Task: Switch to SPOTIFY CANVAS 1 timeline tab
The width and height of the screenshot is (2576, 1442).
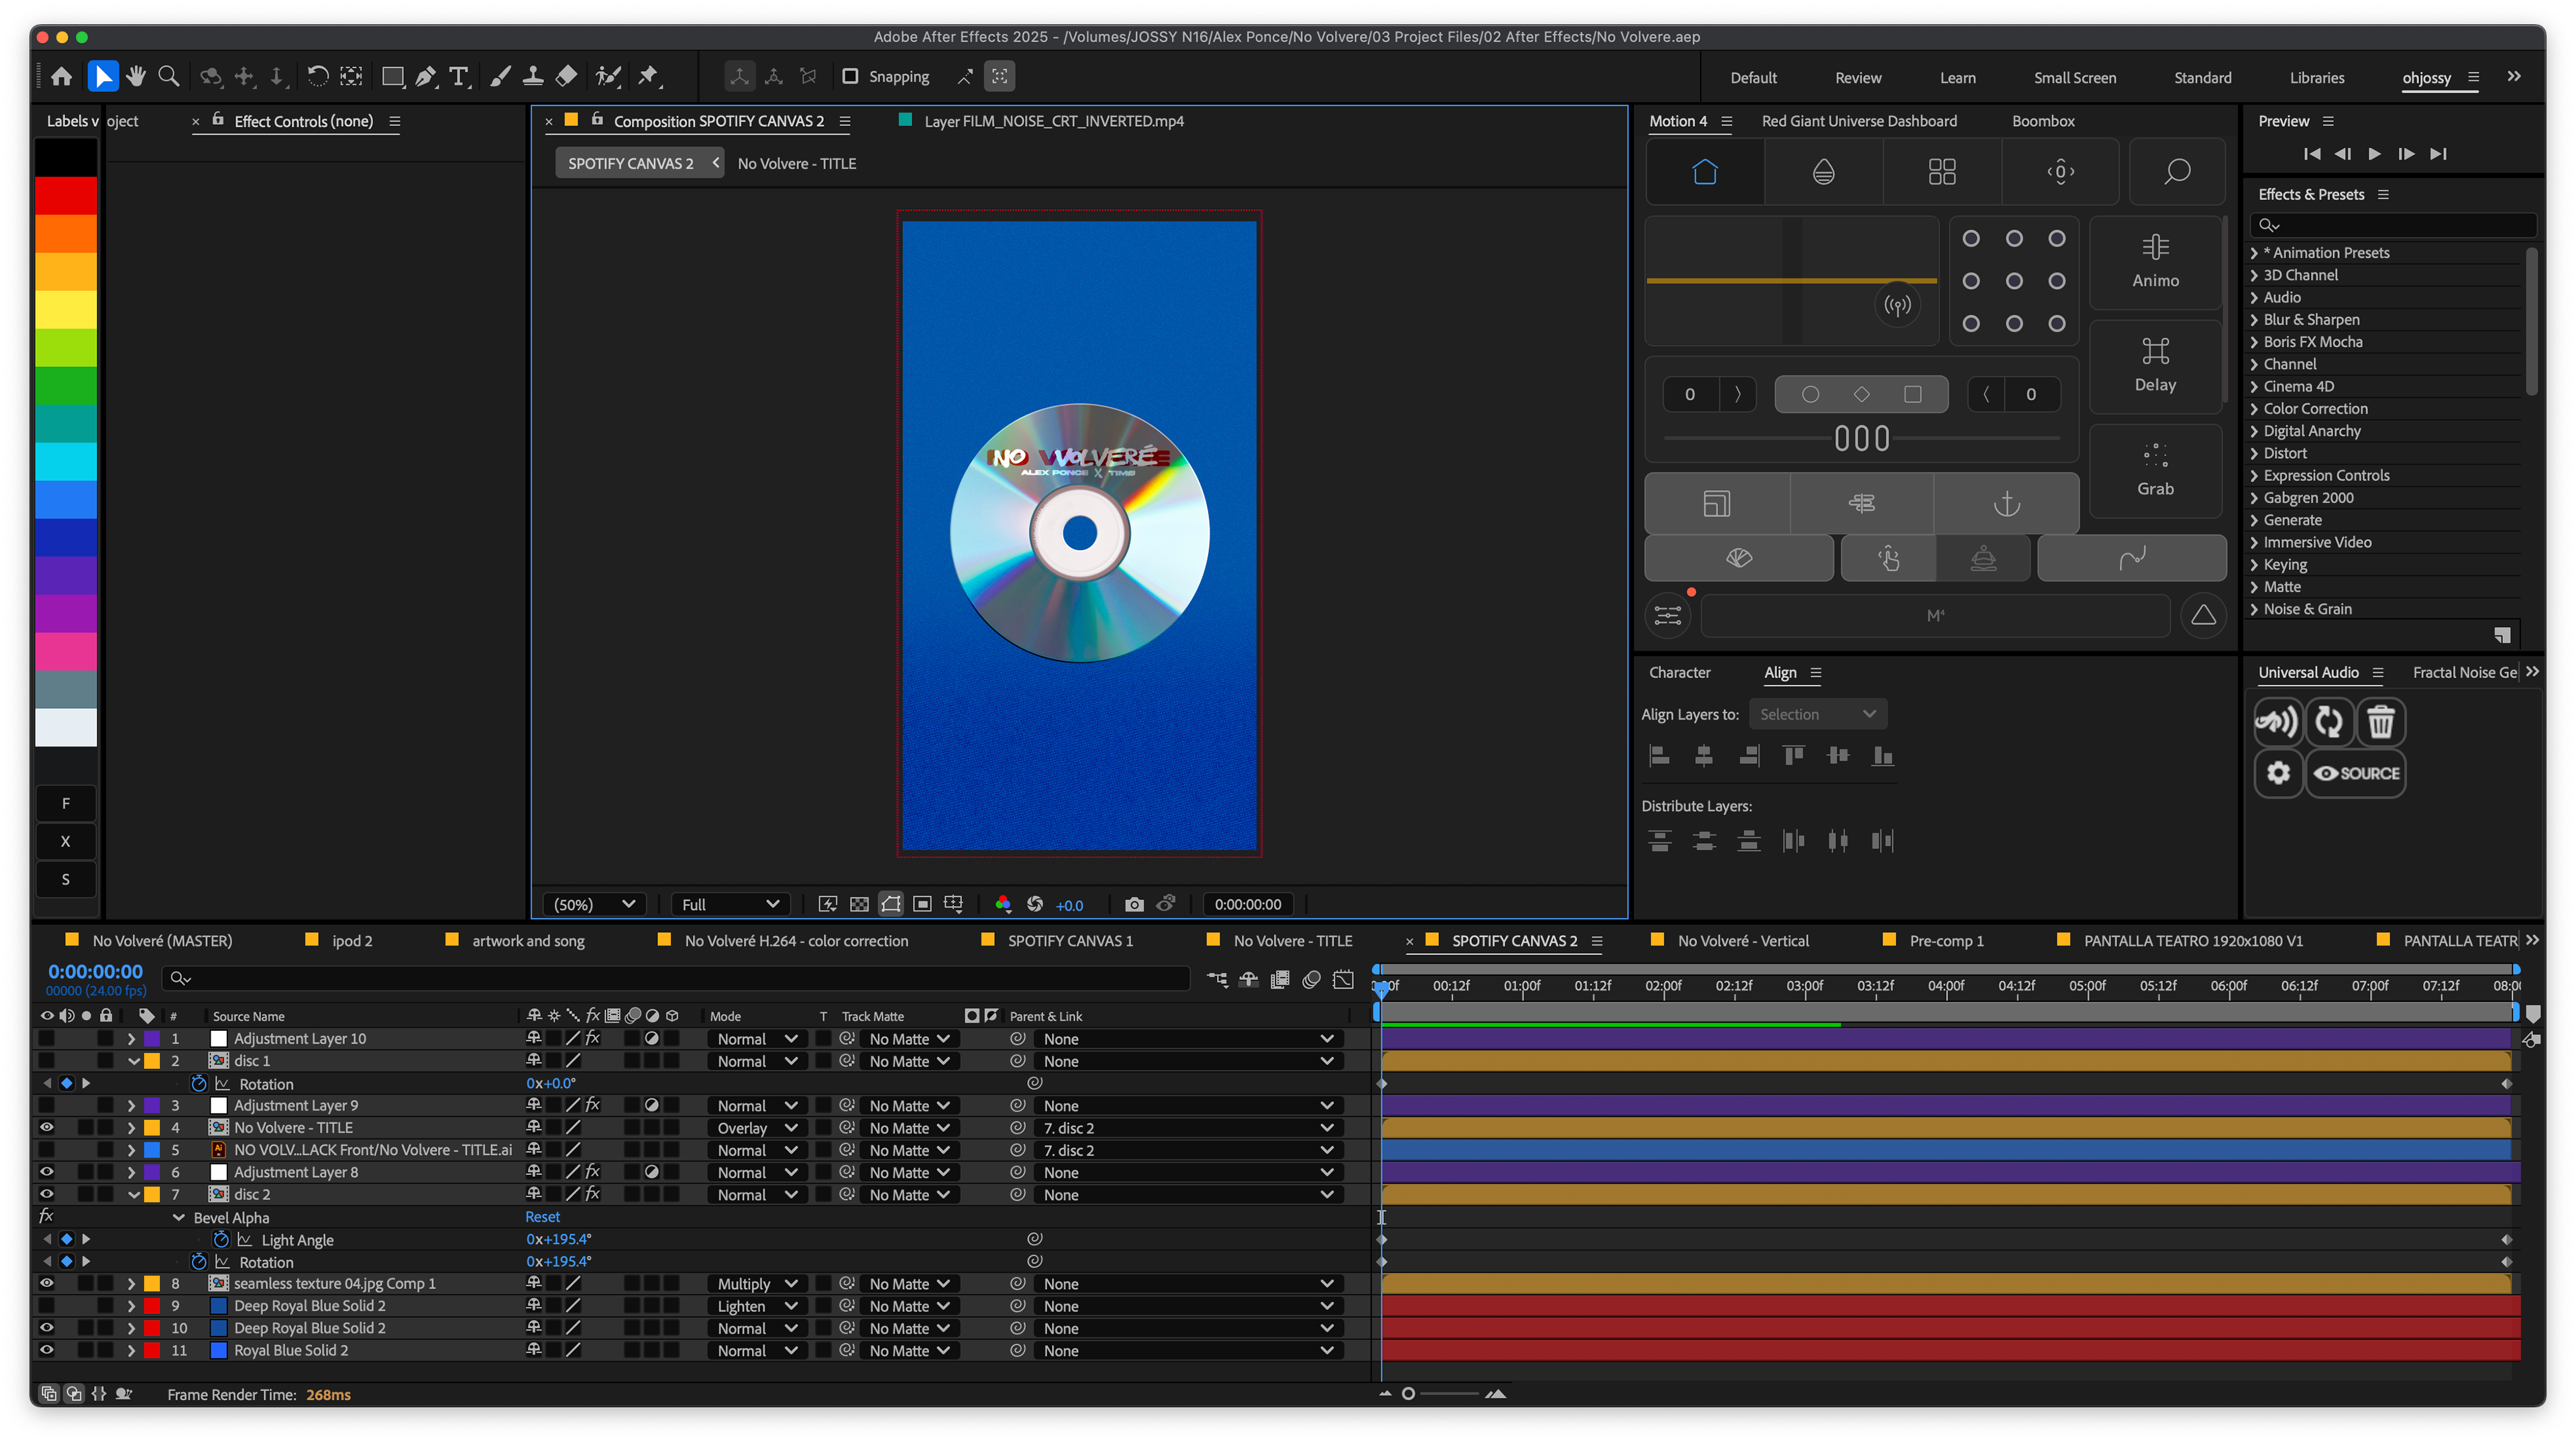Action: pyautogui.click(x=1070, y=940)
